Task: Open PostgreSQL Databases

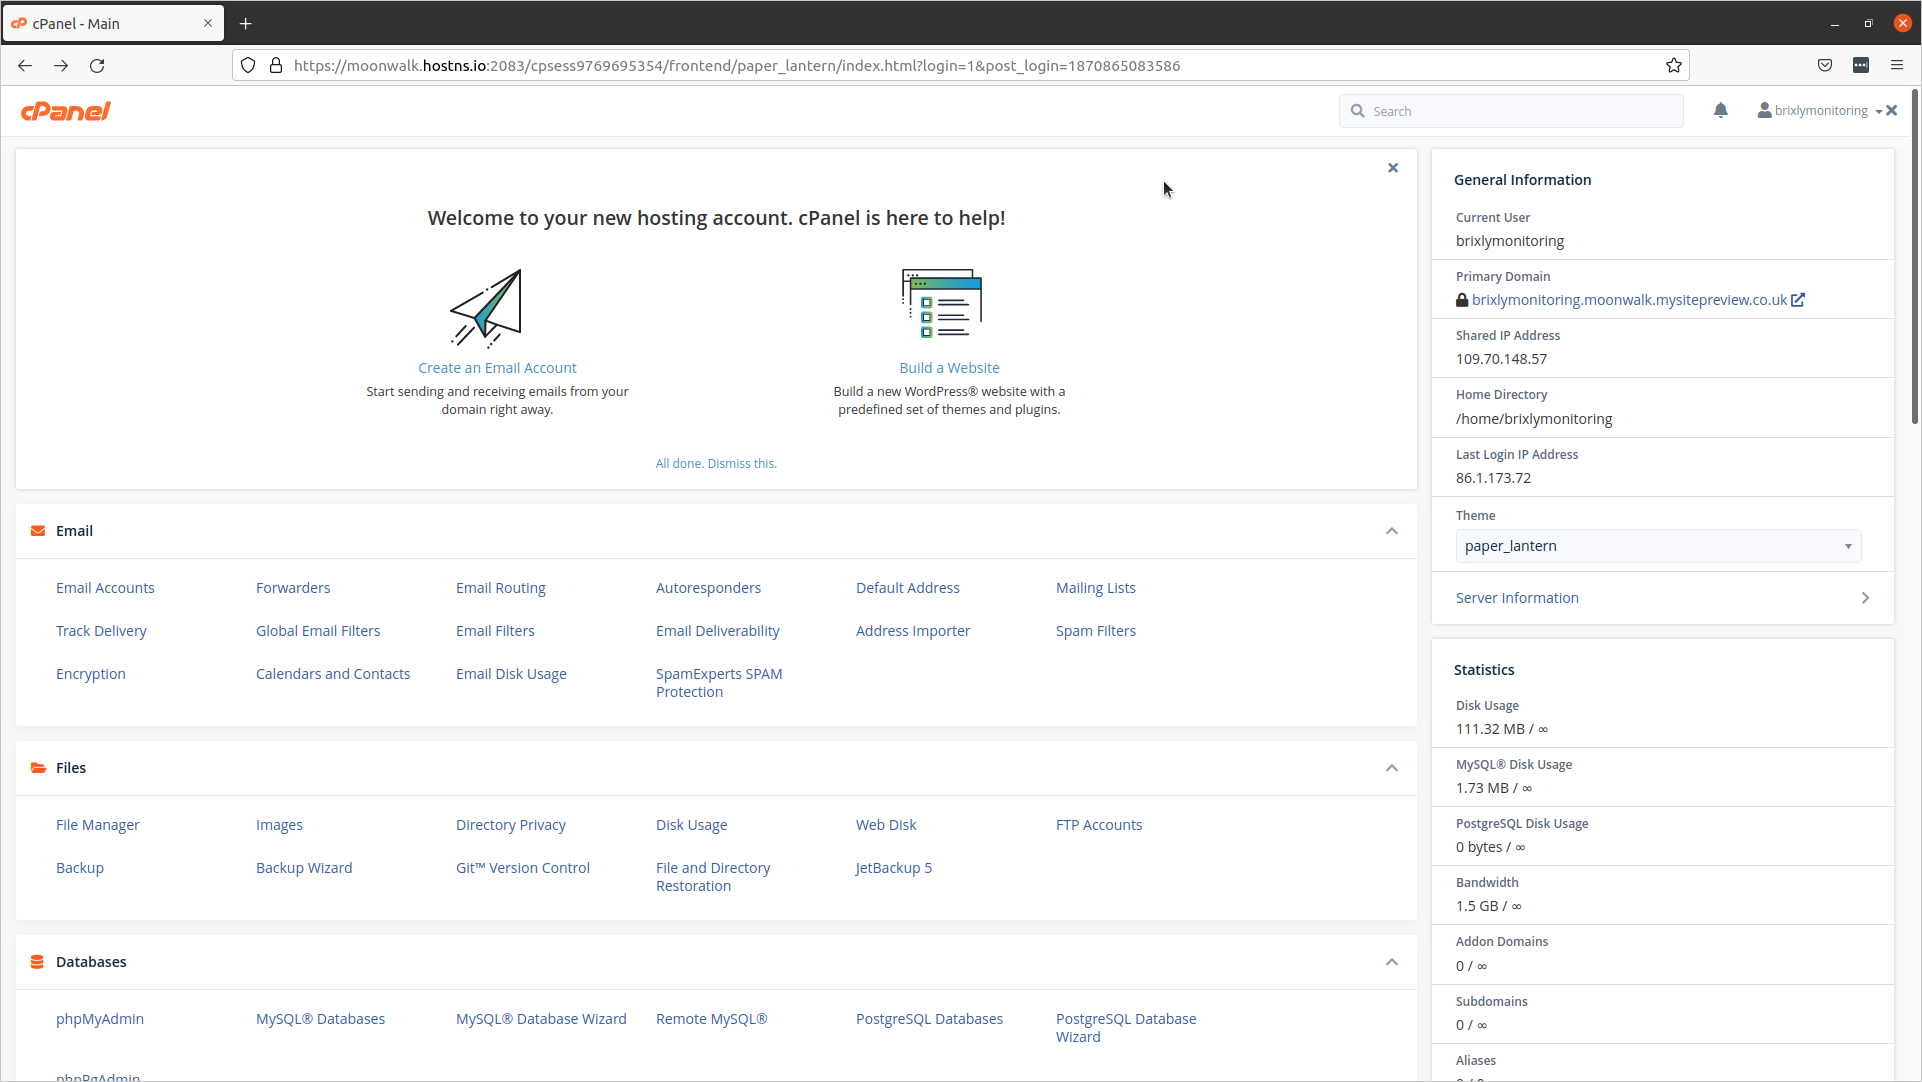Action: pos(929,1019)
